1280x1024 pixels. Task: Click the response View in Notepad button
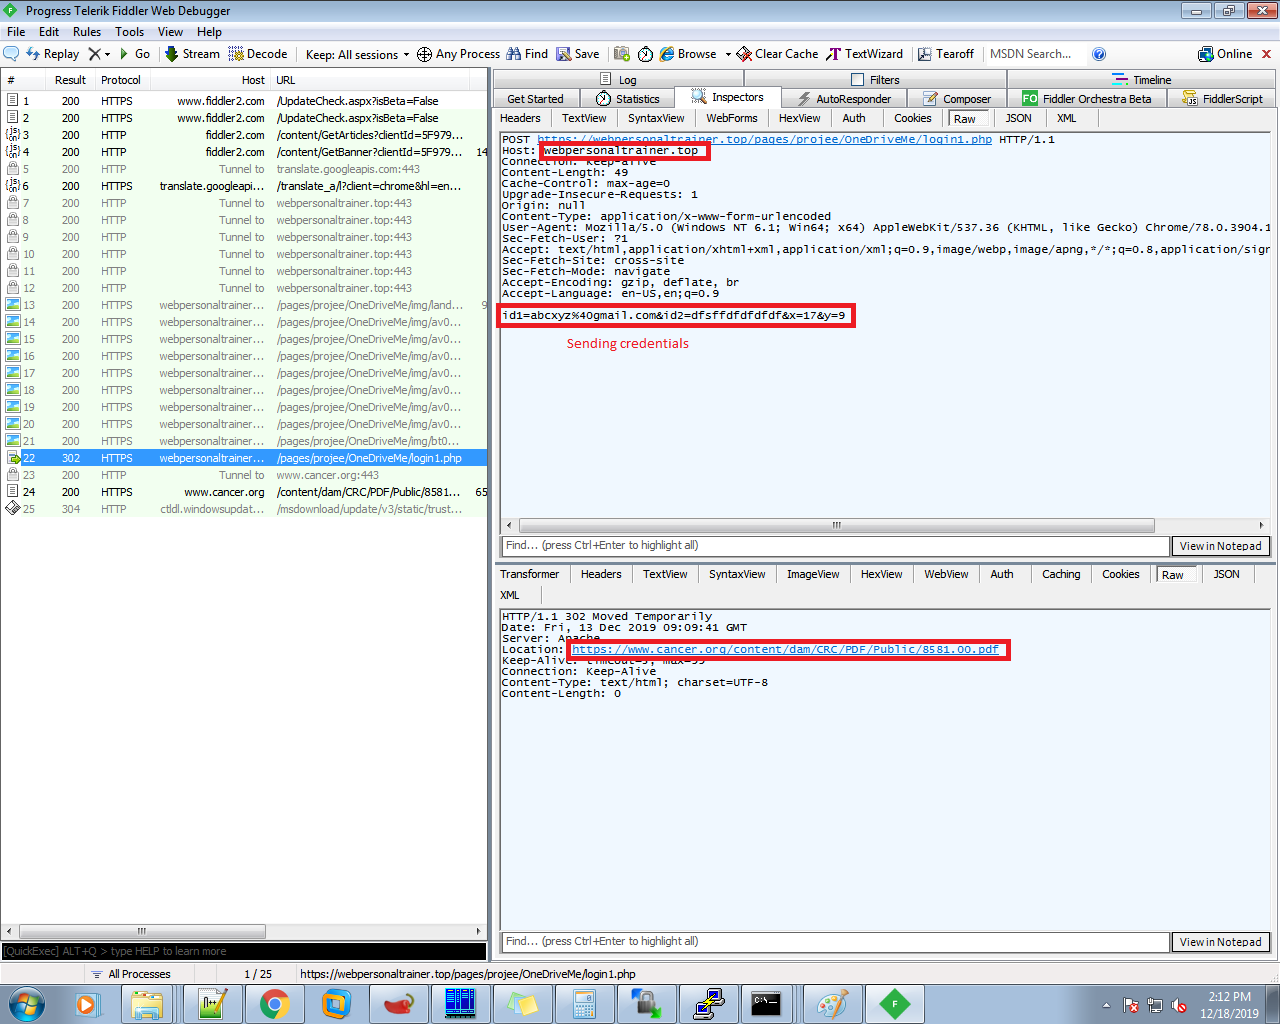pos(1220,942)
